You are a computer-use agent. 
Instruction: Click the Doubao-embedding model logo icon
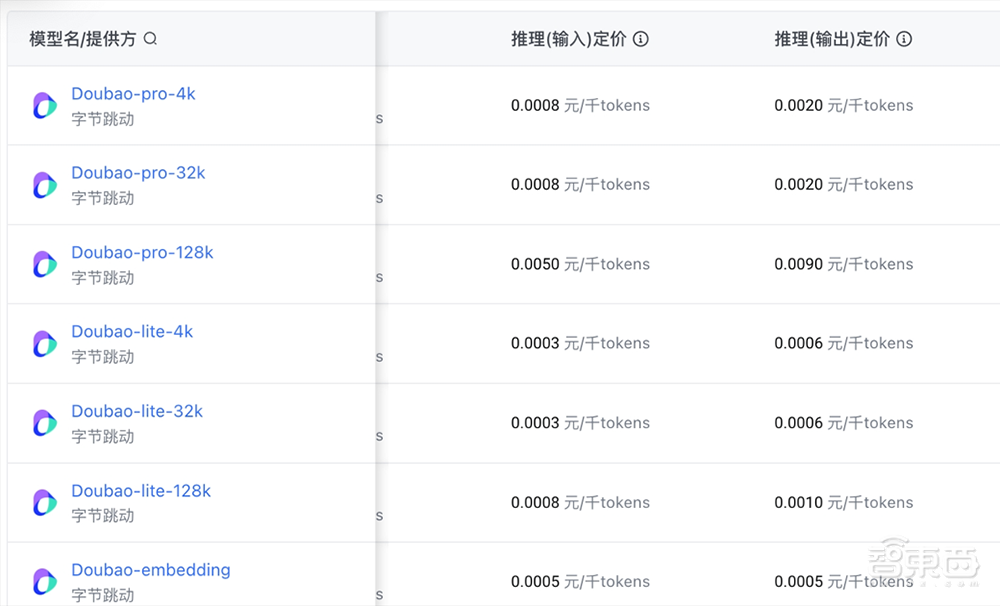(44, 581)
